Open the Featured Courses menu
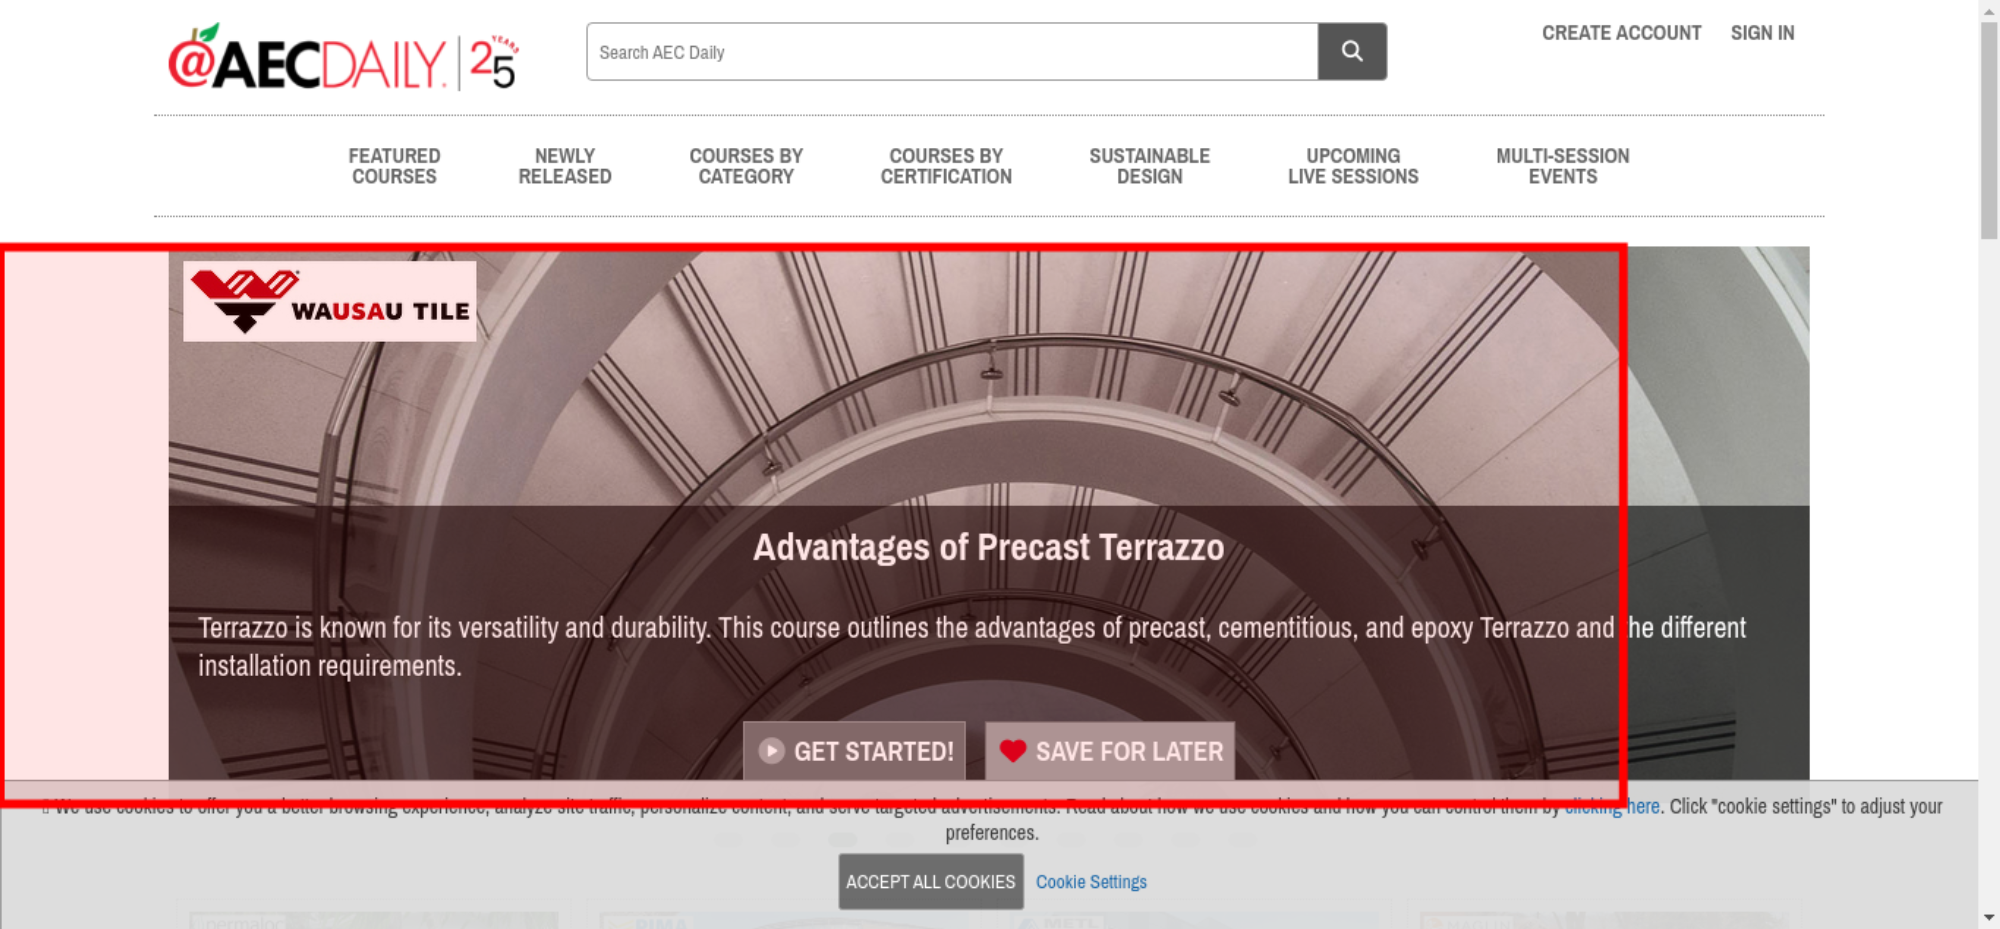The image size is (2000, 929). 394,166
